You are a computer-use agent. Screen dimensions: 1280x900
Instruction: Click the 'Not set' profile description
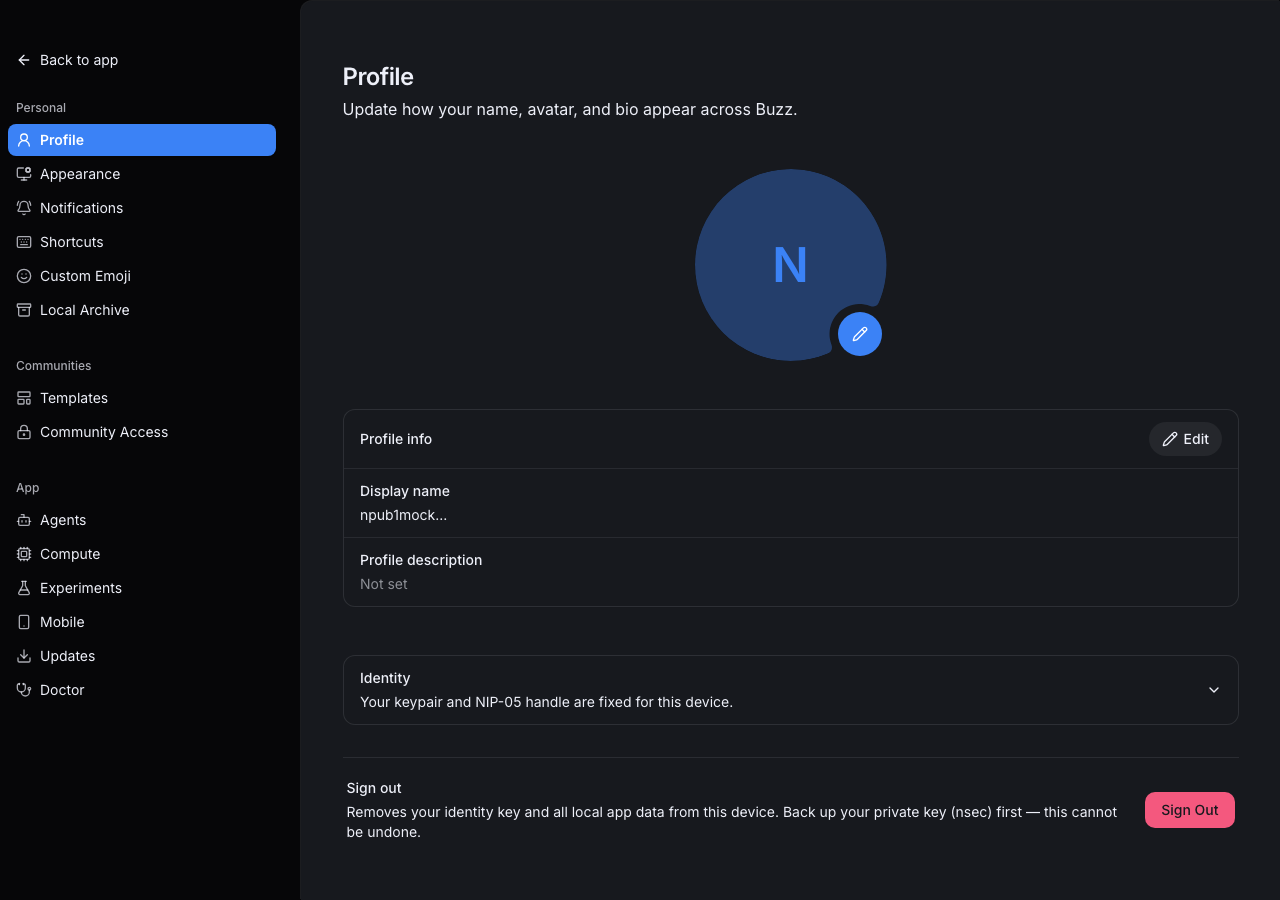tap(384, 584)
